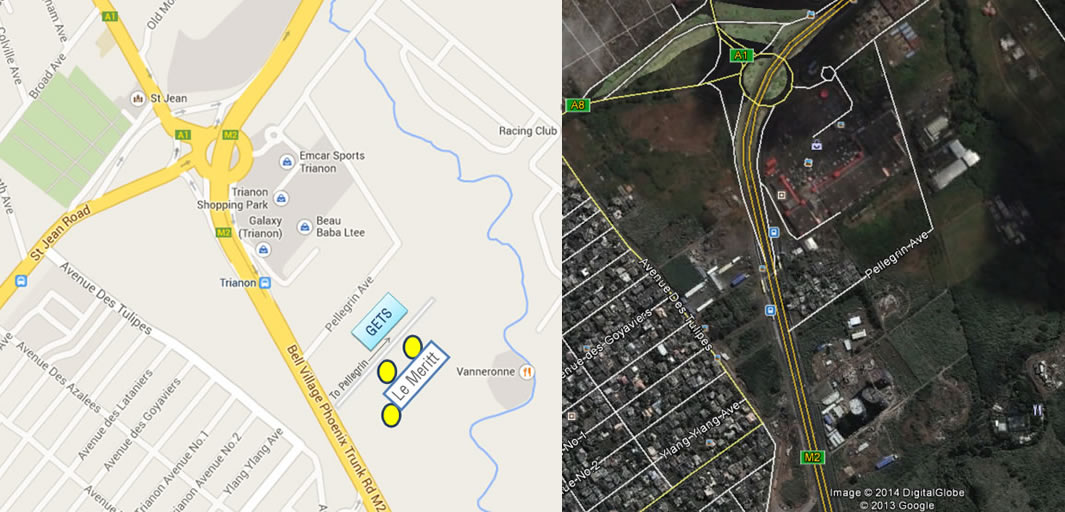Viewport: 1065px width, 512px height.
Task: Click the green A1 badge on the satellite view
Action: 741,55
